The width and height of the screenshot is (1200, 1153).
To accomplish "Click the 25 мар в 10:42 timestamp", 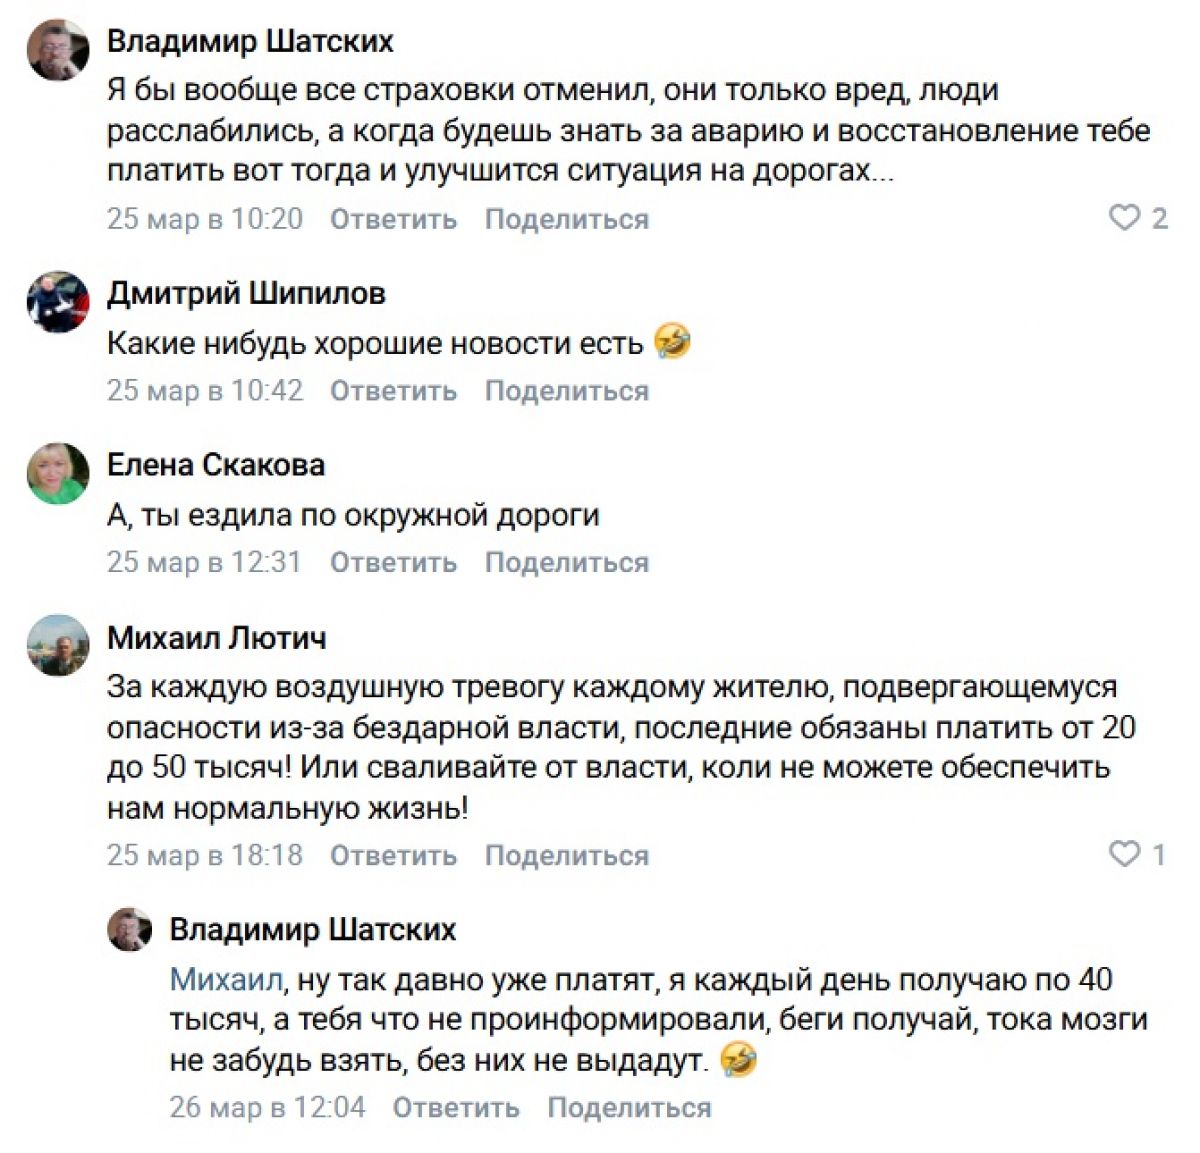I will (x=205, y=391).
